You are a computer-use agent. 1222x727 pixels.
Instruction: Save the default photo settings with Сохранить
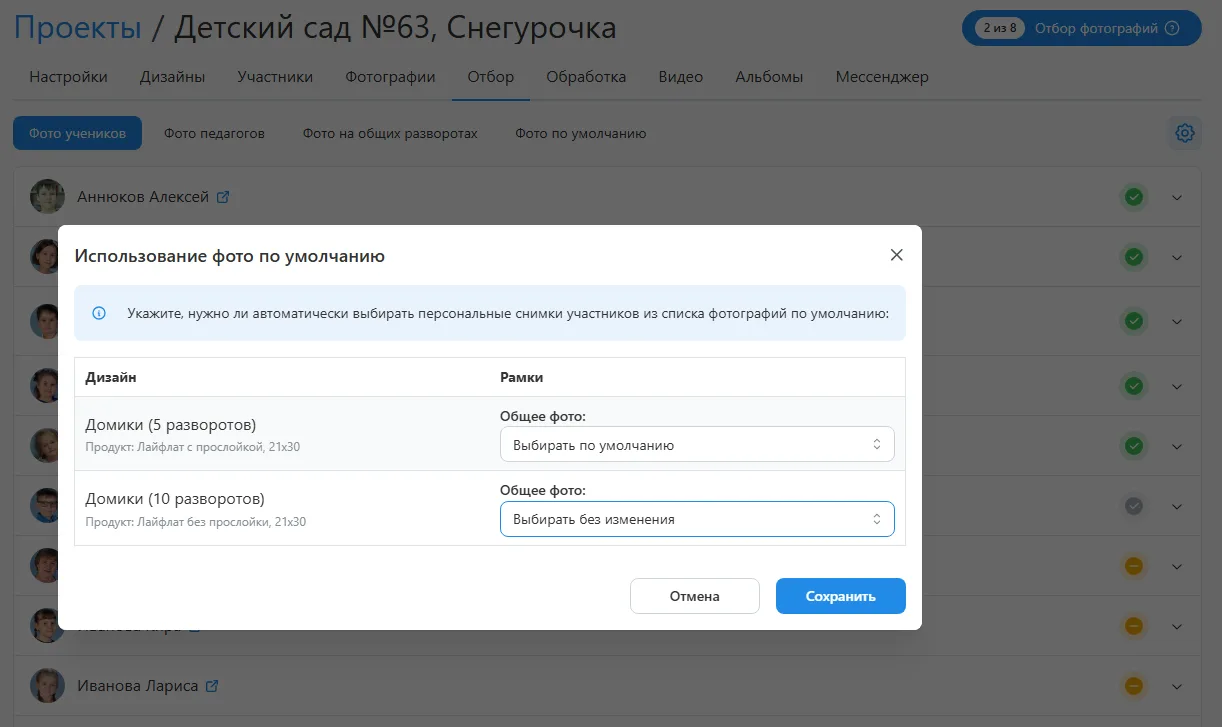pos(841,596)
